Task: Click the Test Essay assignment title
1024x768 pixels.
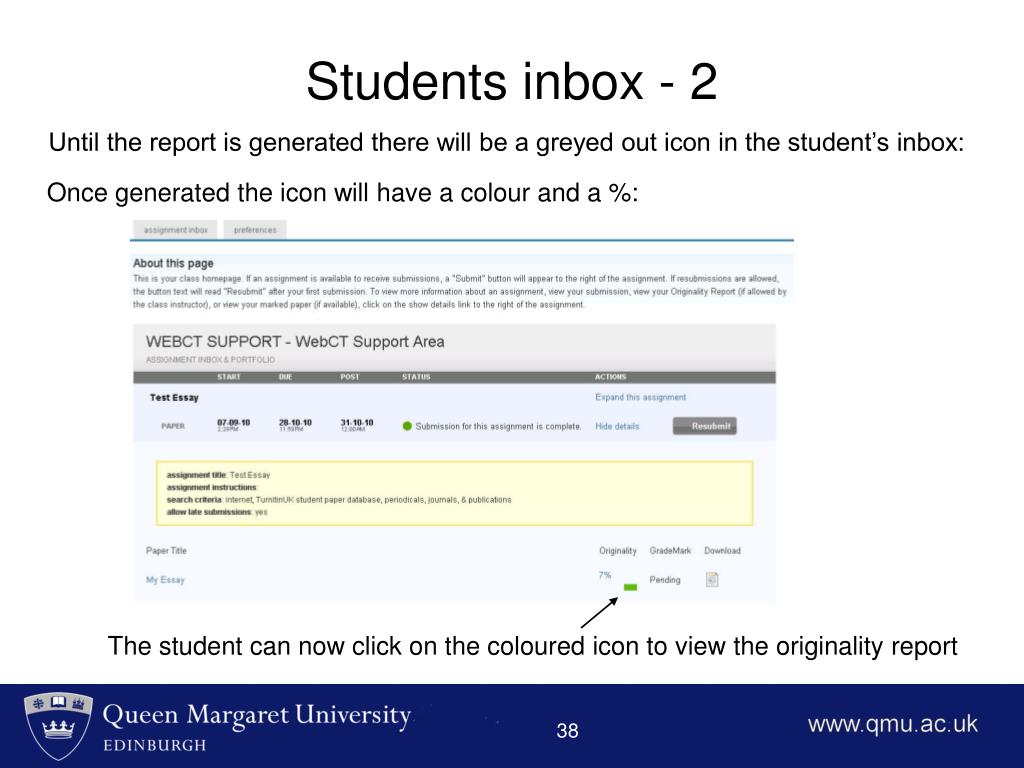Action: [x=174, y=397]
